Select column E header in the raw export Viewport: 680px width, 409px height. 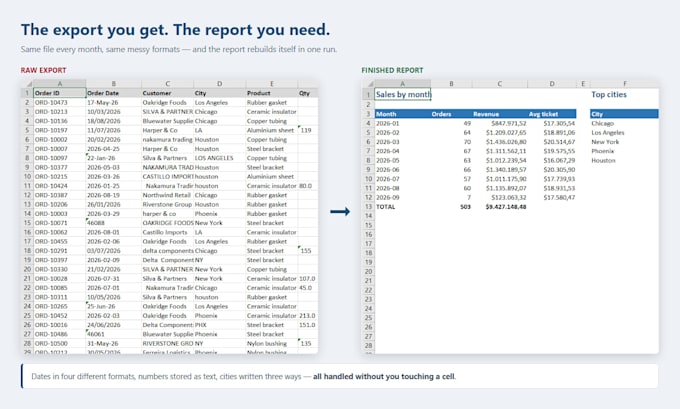pyautogui.click(x=271, y=84)
